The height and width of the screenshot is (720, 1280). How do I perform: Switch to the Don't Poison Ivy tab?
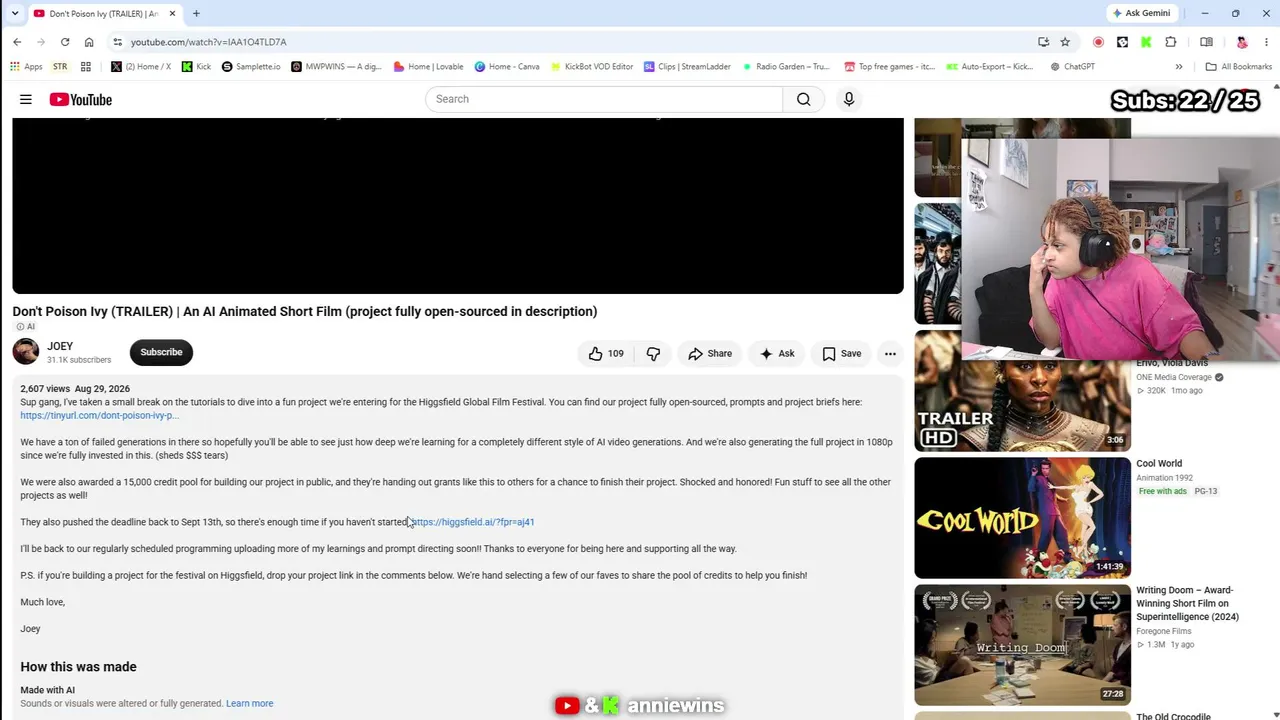pos(104,13)
